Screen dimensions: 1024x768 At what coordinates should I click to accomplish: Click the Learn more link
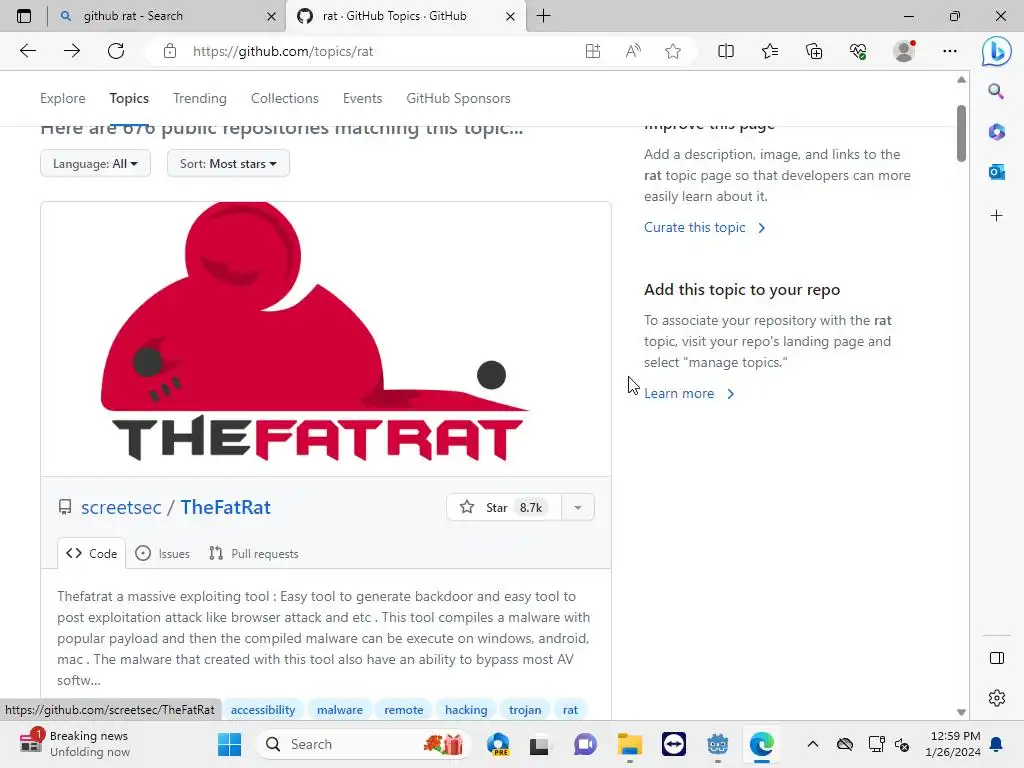click(689, 393)
